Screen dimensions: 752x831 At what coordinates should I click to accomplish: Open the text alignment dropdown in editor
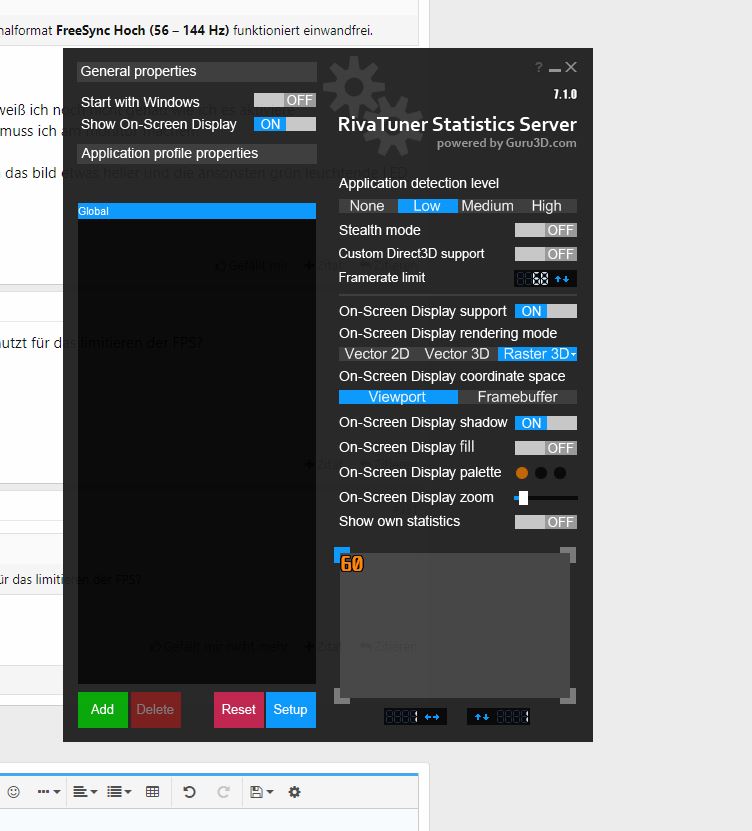85,792
